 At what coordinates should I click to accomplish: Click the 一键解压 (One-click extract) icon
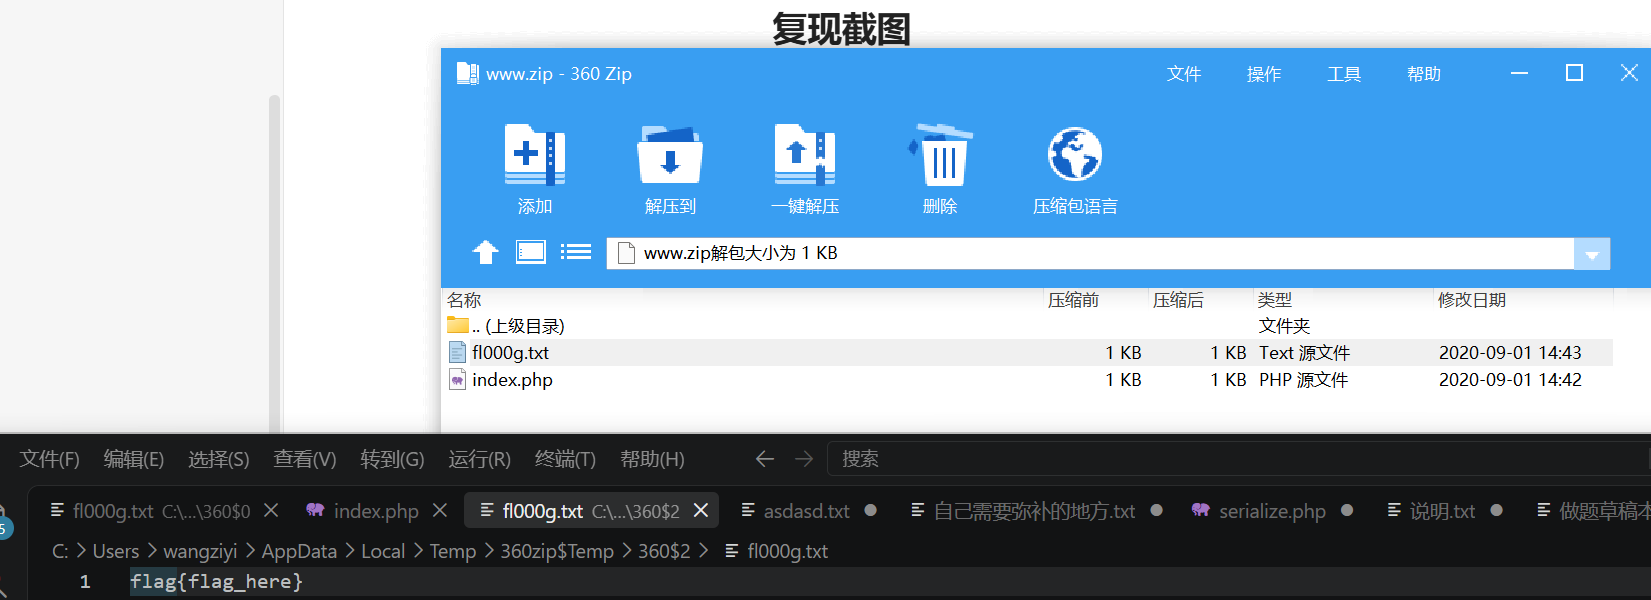pyautogui.click(x=805, y=154)
